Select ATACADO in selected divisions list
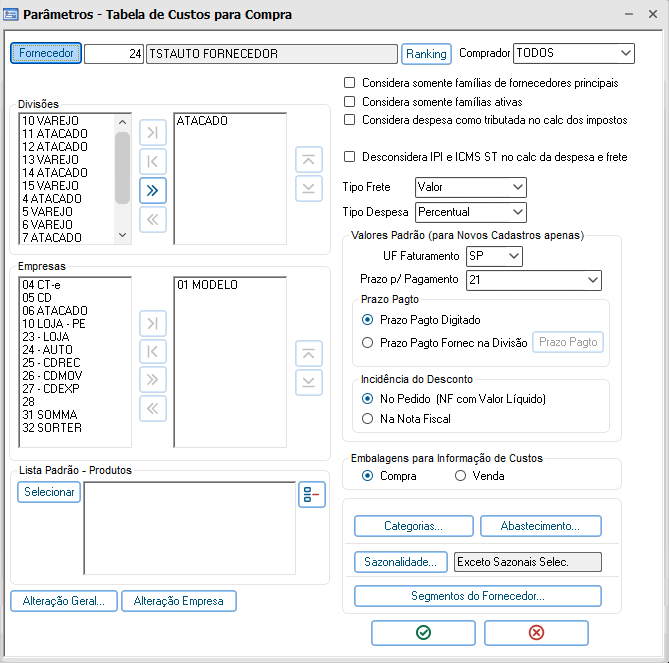 pyautogui.click(x=202, y=121)
